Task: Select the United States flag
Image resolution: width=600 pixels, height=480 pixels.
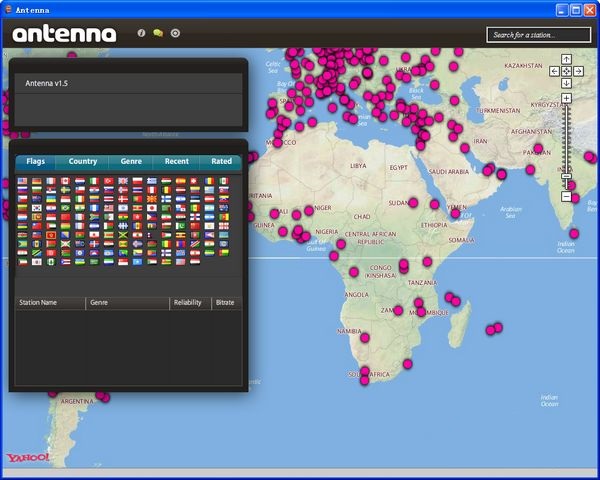Action: [23, 183]
